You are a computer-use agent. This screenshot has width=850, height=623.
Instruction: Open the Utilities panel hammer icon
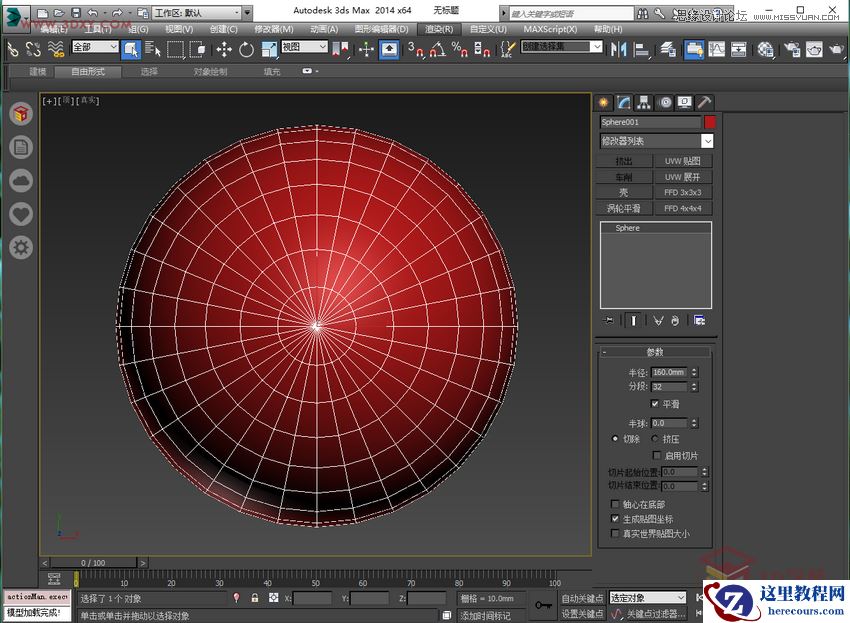[x=706, y=104]
